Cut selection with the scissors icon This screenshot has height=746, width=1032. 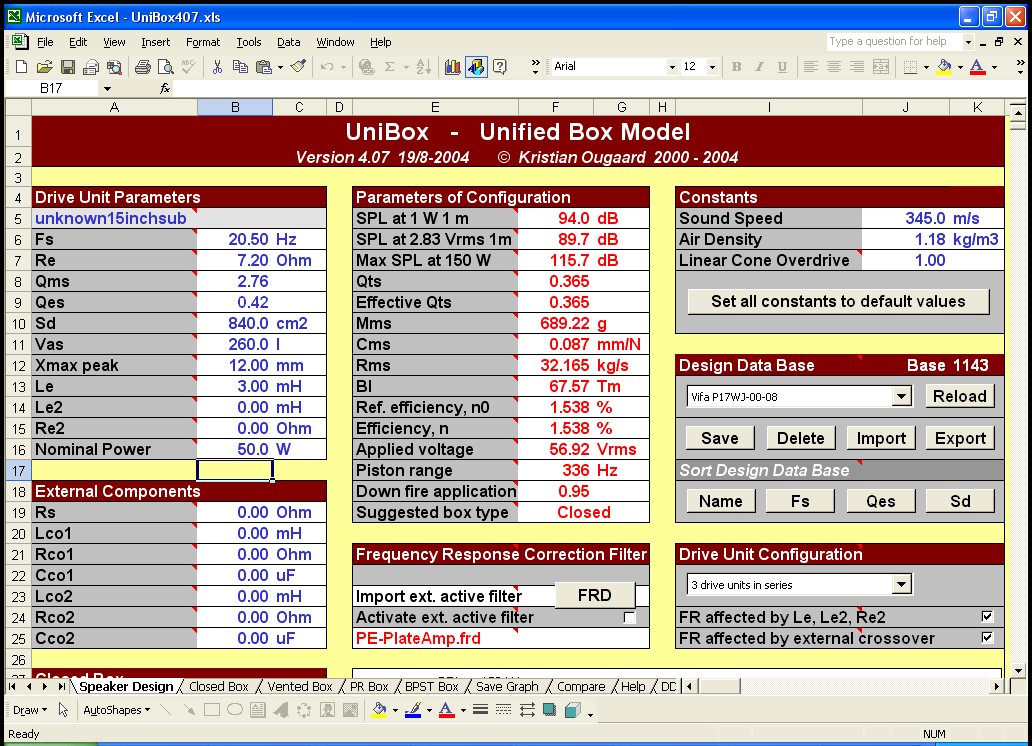[x=217, y=67]
